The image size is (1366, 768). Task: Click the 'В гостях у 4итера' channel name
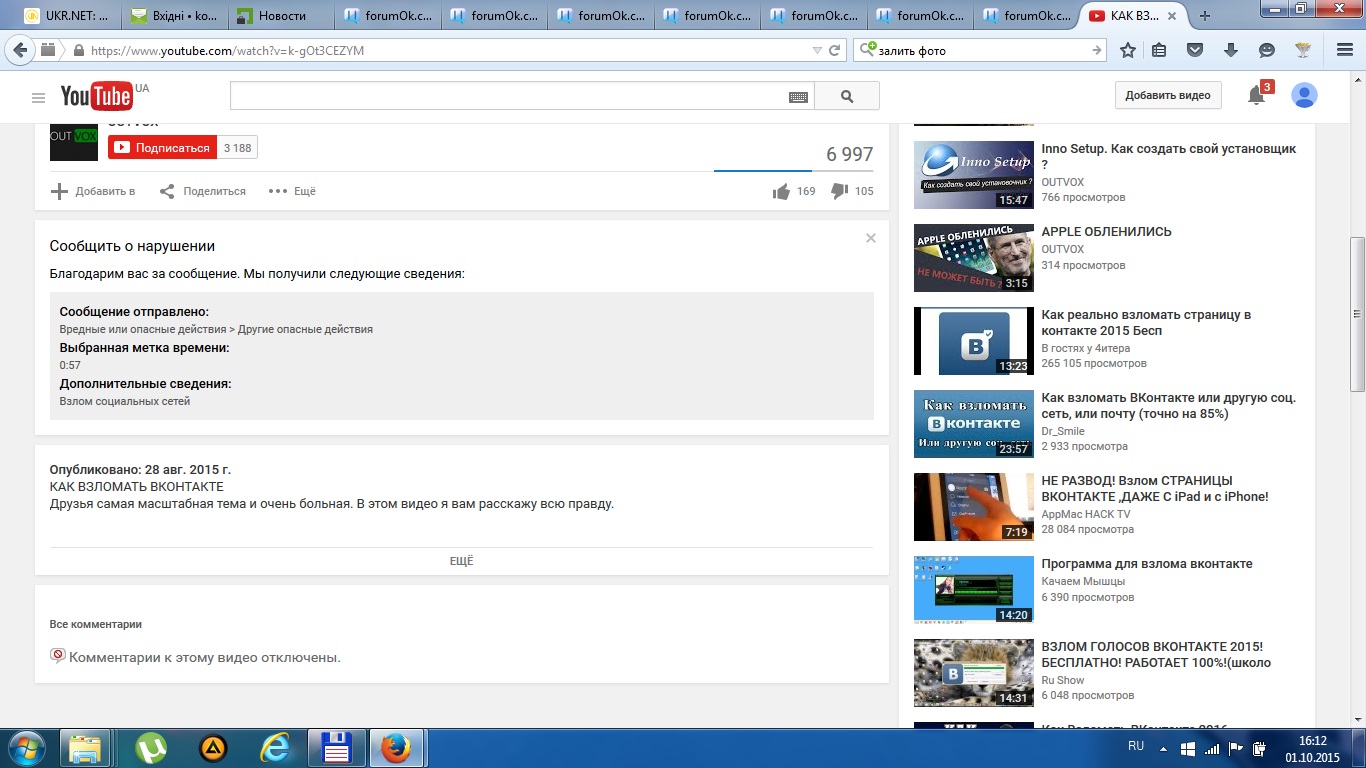pyautogui.click(x=1086, y=348)
